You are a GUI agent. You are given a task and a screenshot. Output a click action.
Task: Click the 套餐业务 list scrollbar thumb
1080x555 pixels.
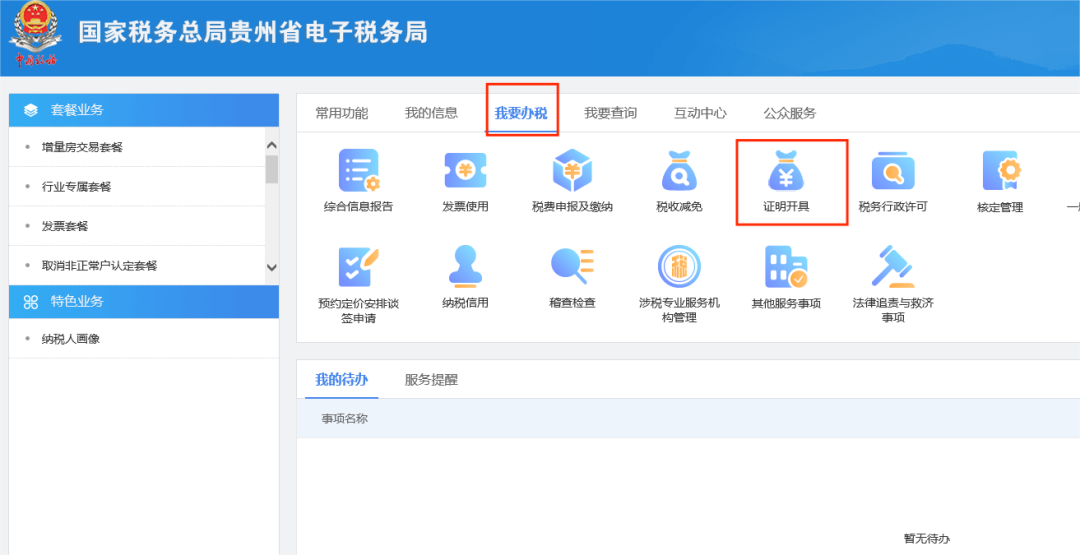coord(271,169)
